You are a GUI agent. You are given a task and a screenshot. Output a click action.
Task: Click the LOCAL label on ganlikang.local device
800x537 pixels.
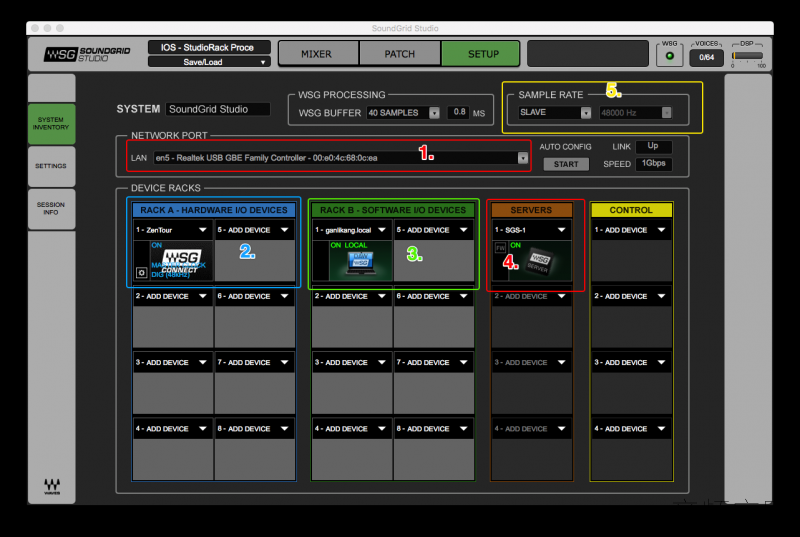[356, 245]
